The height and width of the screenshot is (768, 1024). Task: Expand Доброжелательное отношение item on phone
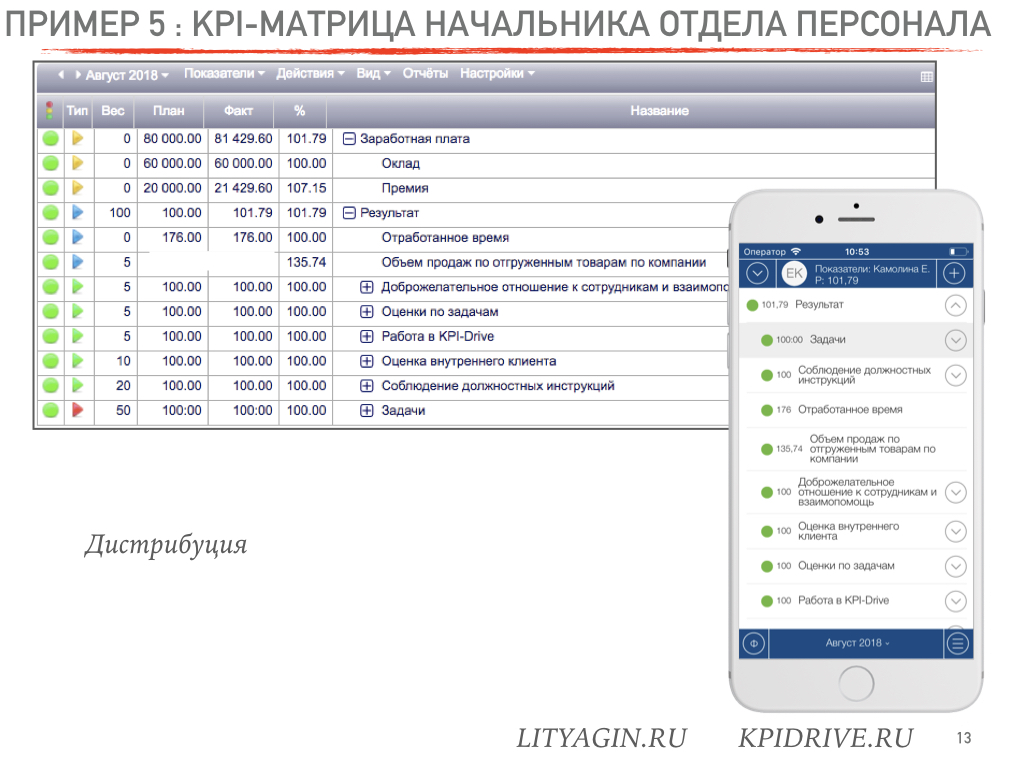click(x=955, y=492)
